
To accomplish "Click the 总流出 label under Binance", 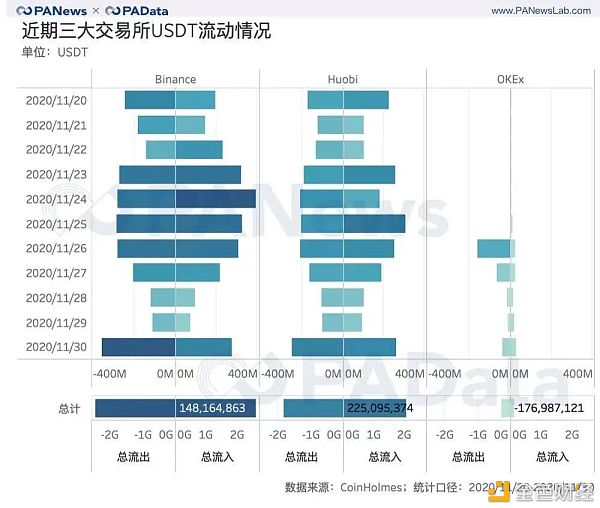I will click(x=134, y=457).
